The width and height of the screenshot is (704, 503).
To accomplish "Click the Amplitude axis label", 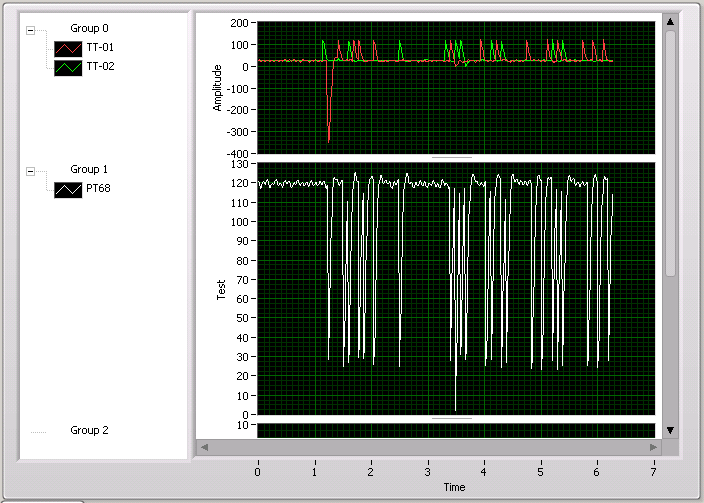I will [x=218, y=86].
